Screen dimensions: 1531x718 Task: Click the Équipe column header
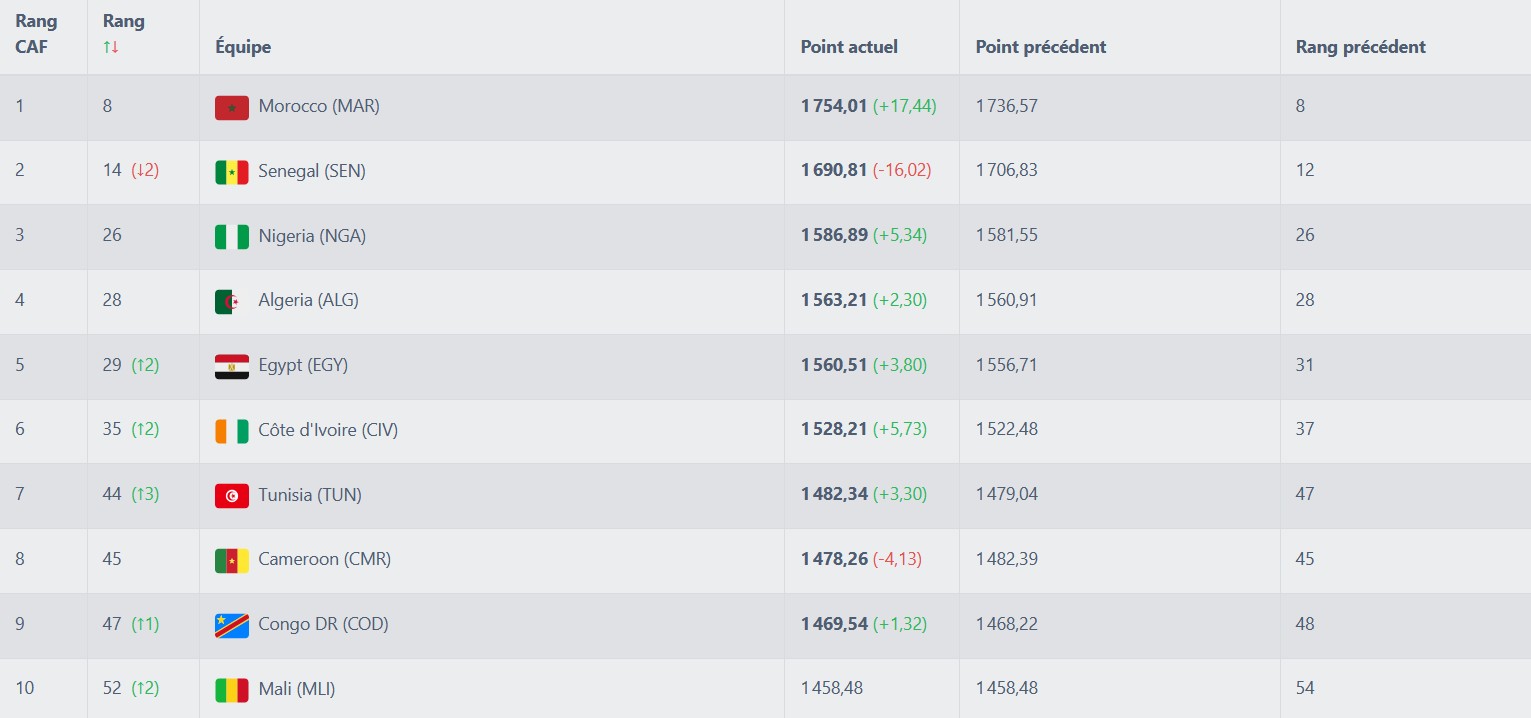pyautogui.click(x=243, y=47)
